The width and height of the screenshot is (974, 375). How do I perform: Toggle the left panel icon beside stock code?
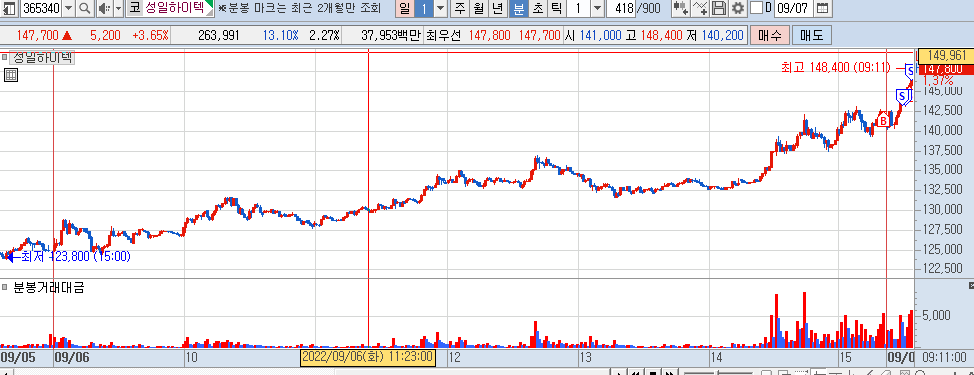point(9,9)
